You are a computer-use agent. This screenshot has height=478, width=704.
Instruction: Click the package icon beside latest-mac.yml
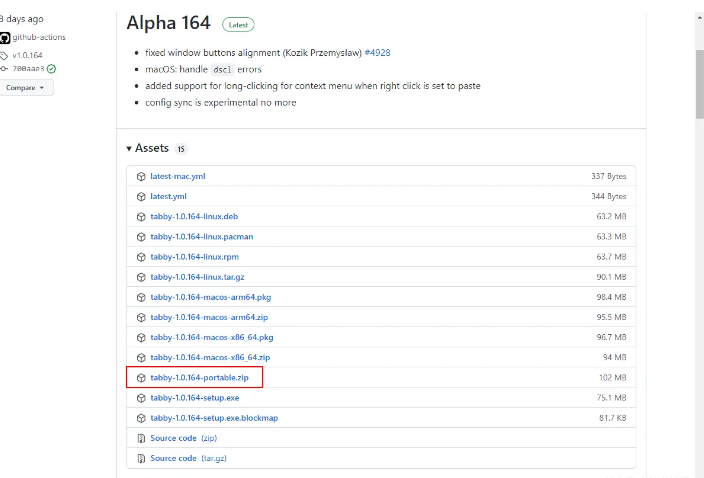point(141,176)
